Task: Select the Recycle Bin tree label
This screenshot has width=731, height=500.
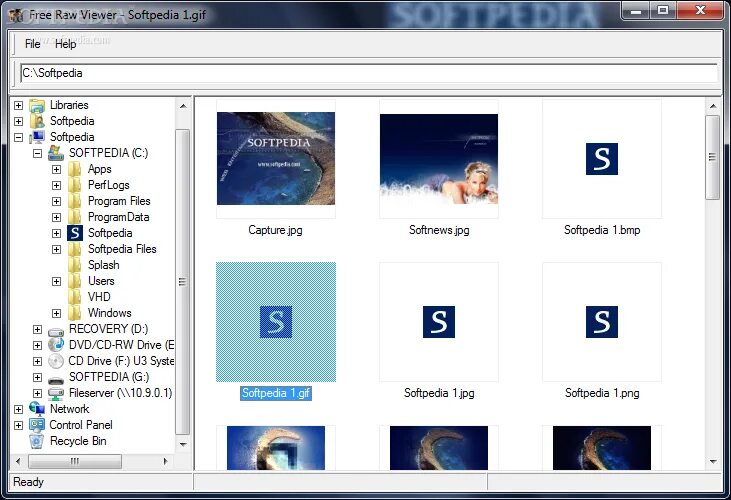Action: click(78, 441)
